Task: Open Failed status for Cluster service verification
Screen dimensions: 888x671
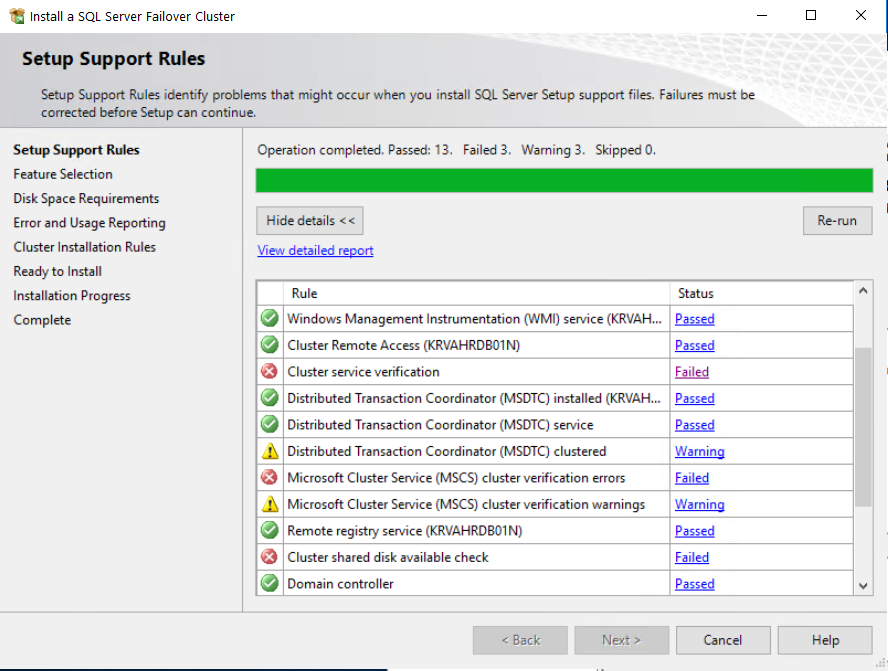Action: pyautogui.click(x=691, y=372)
